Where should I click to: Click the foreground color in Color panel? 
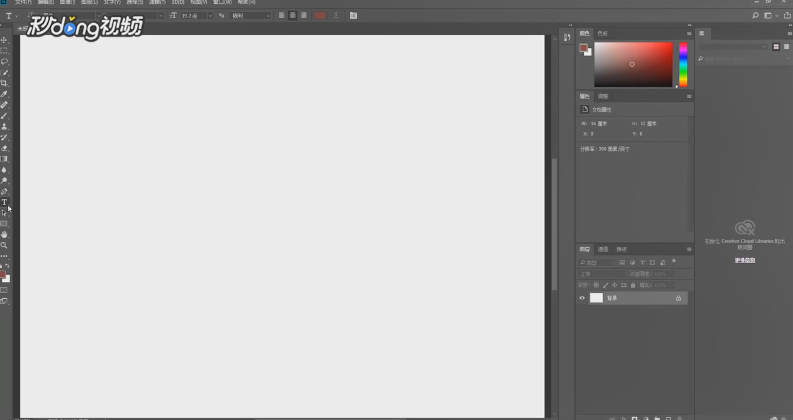click(583, 48)
